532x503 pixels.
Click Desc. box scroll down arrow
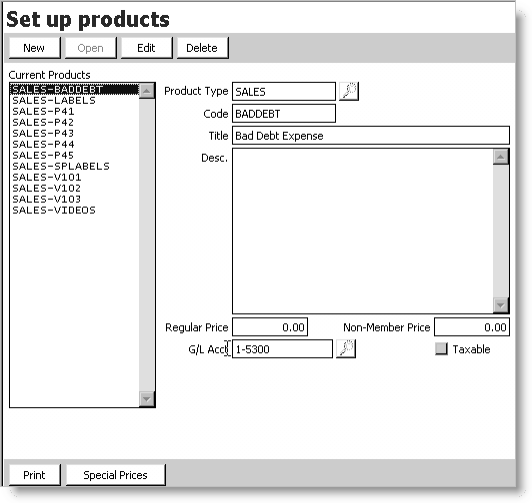click(x=500, y=305)
